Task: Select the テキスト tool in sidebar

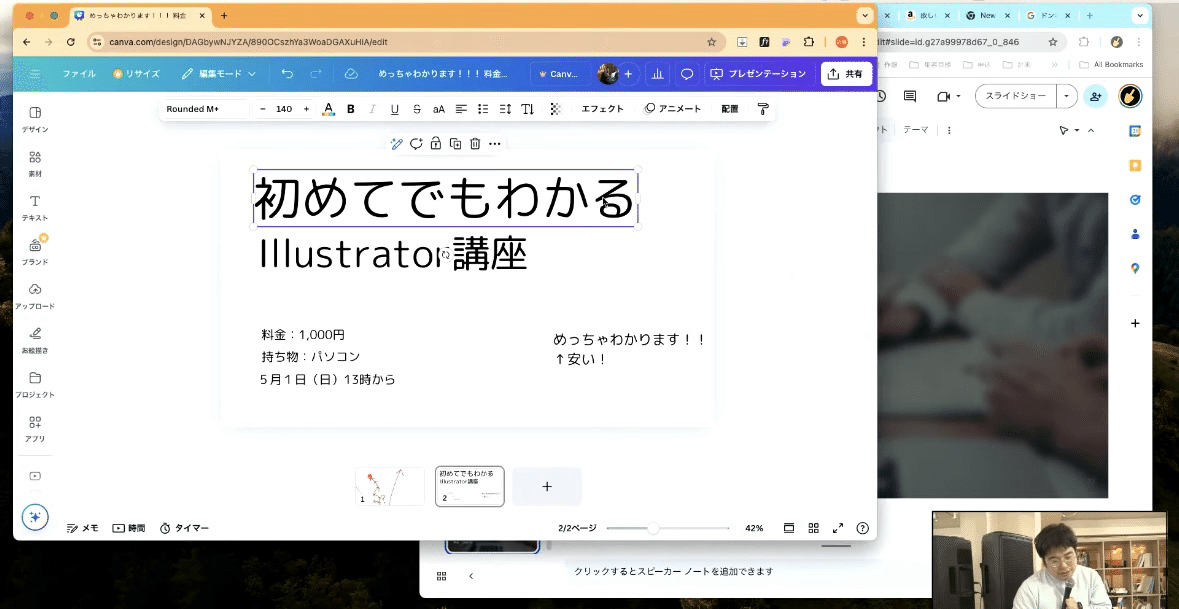Action: click(35, 208)
